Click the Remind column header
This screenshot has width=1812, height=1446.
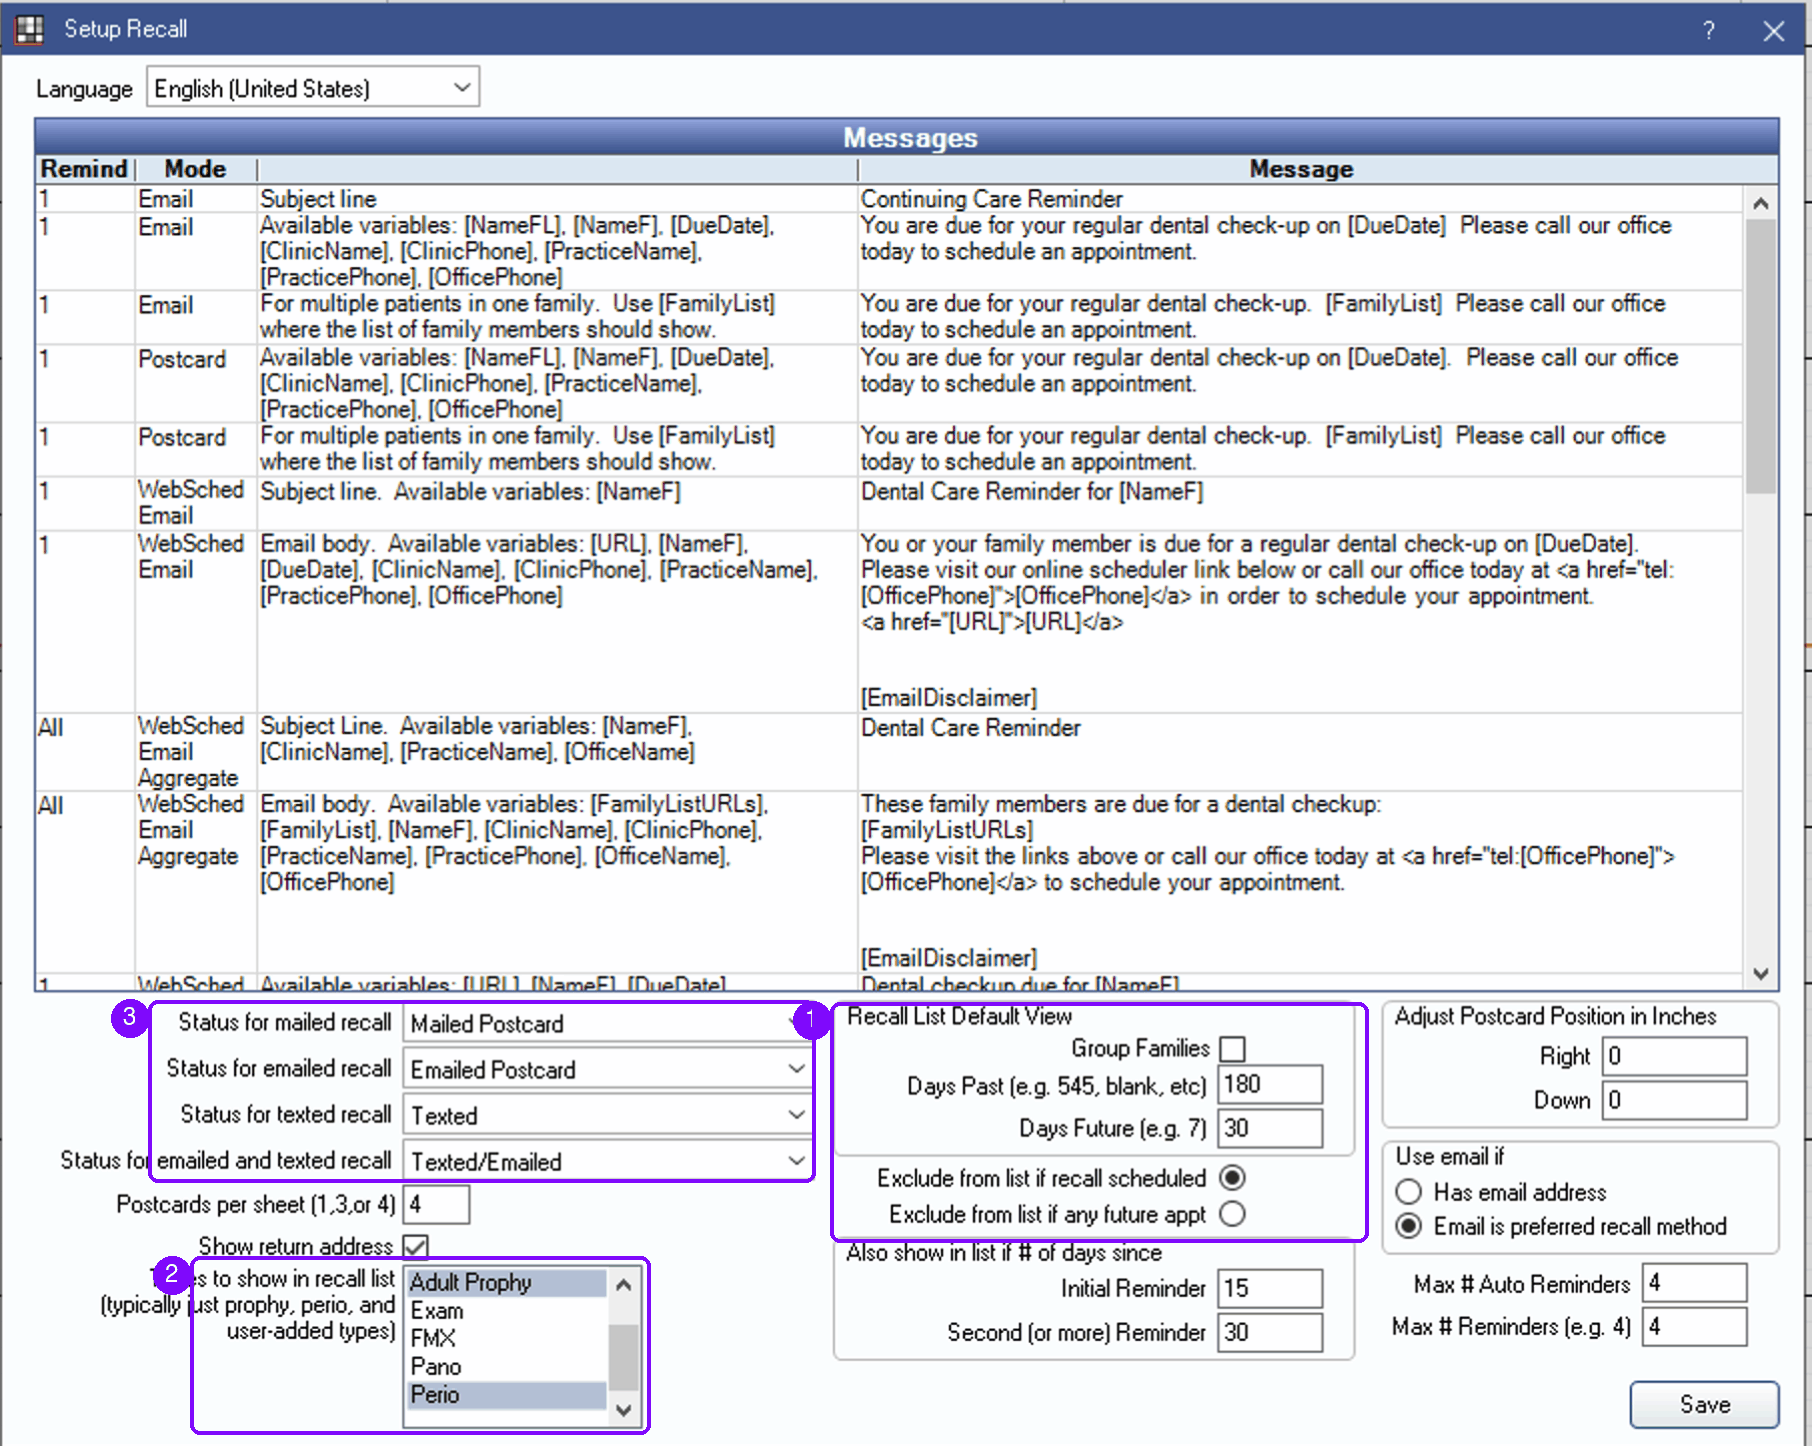[85, 169]
